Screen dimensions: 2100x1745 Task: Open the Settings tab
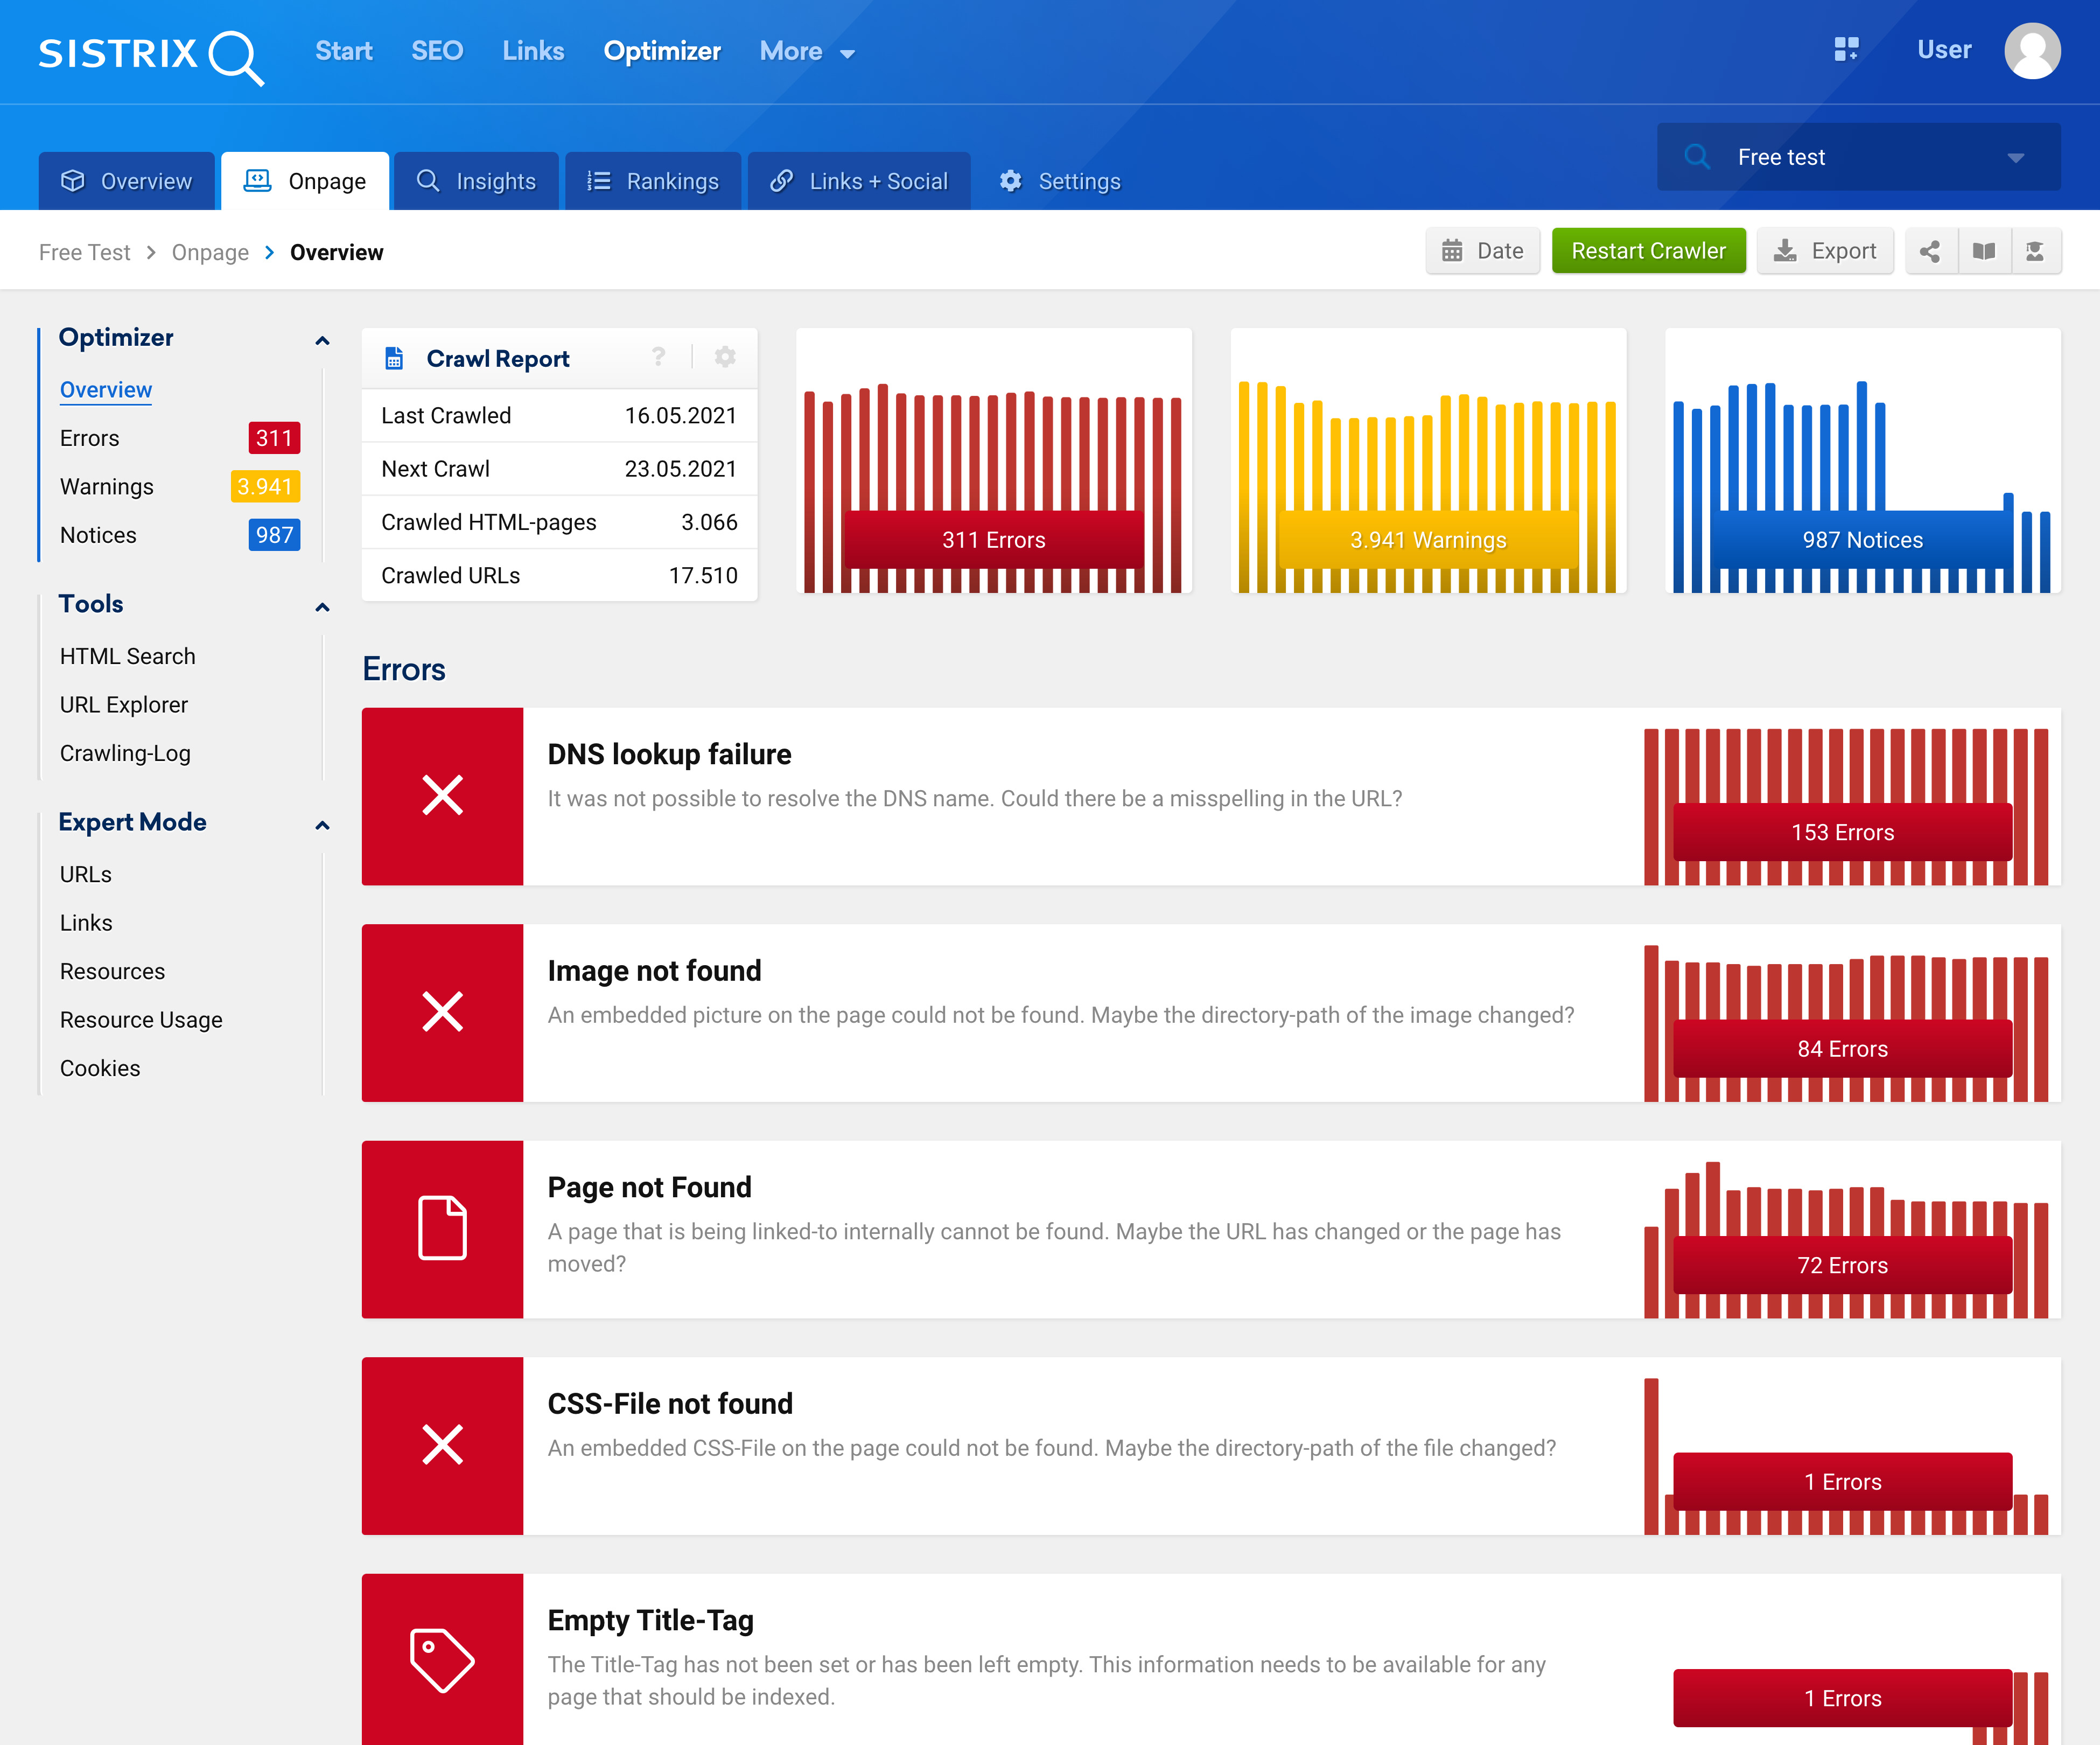point(1060,181)
